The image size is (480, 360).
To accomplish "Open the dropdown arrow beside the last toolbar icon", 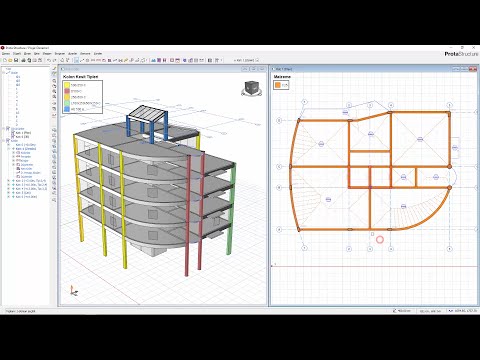I will click(x=221, y=60).
